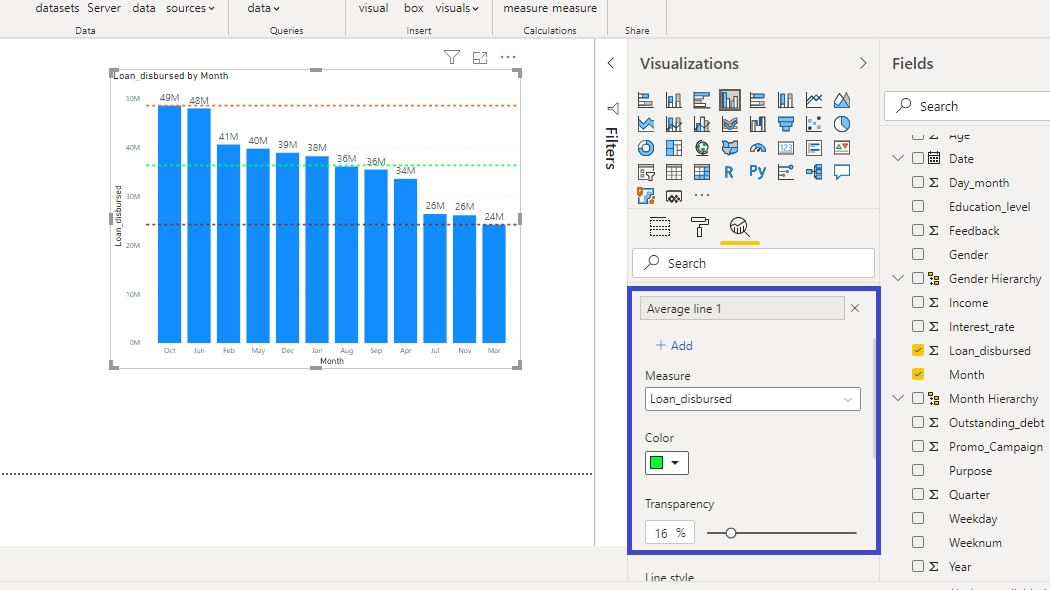Open the Measure Loan_disbursed dropdown
1050x590 pixels.
coord(752,399)
